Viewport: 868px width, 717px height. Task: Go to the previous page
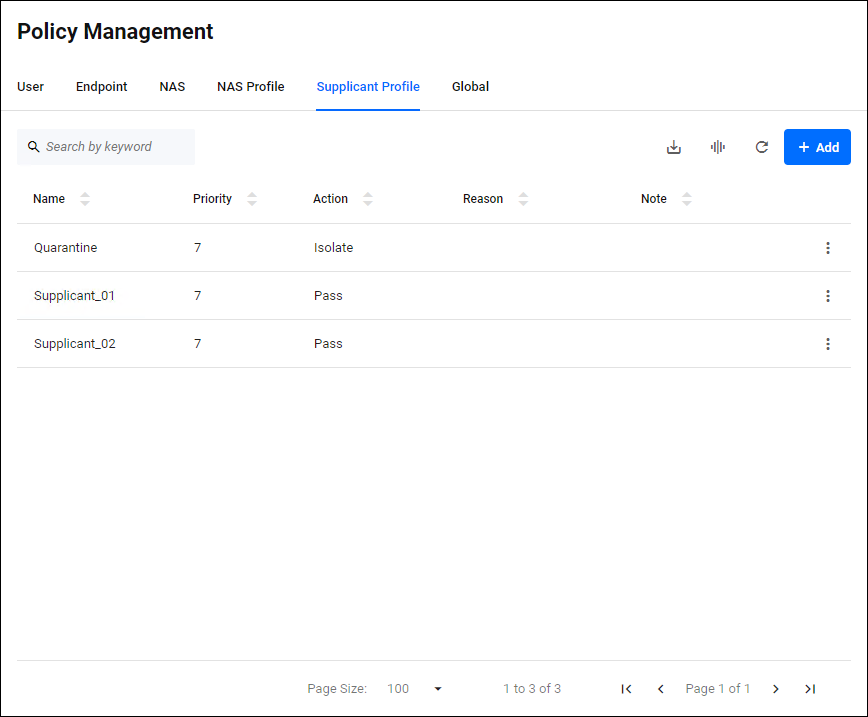click(661, 689)
